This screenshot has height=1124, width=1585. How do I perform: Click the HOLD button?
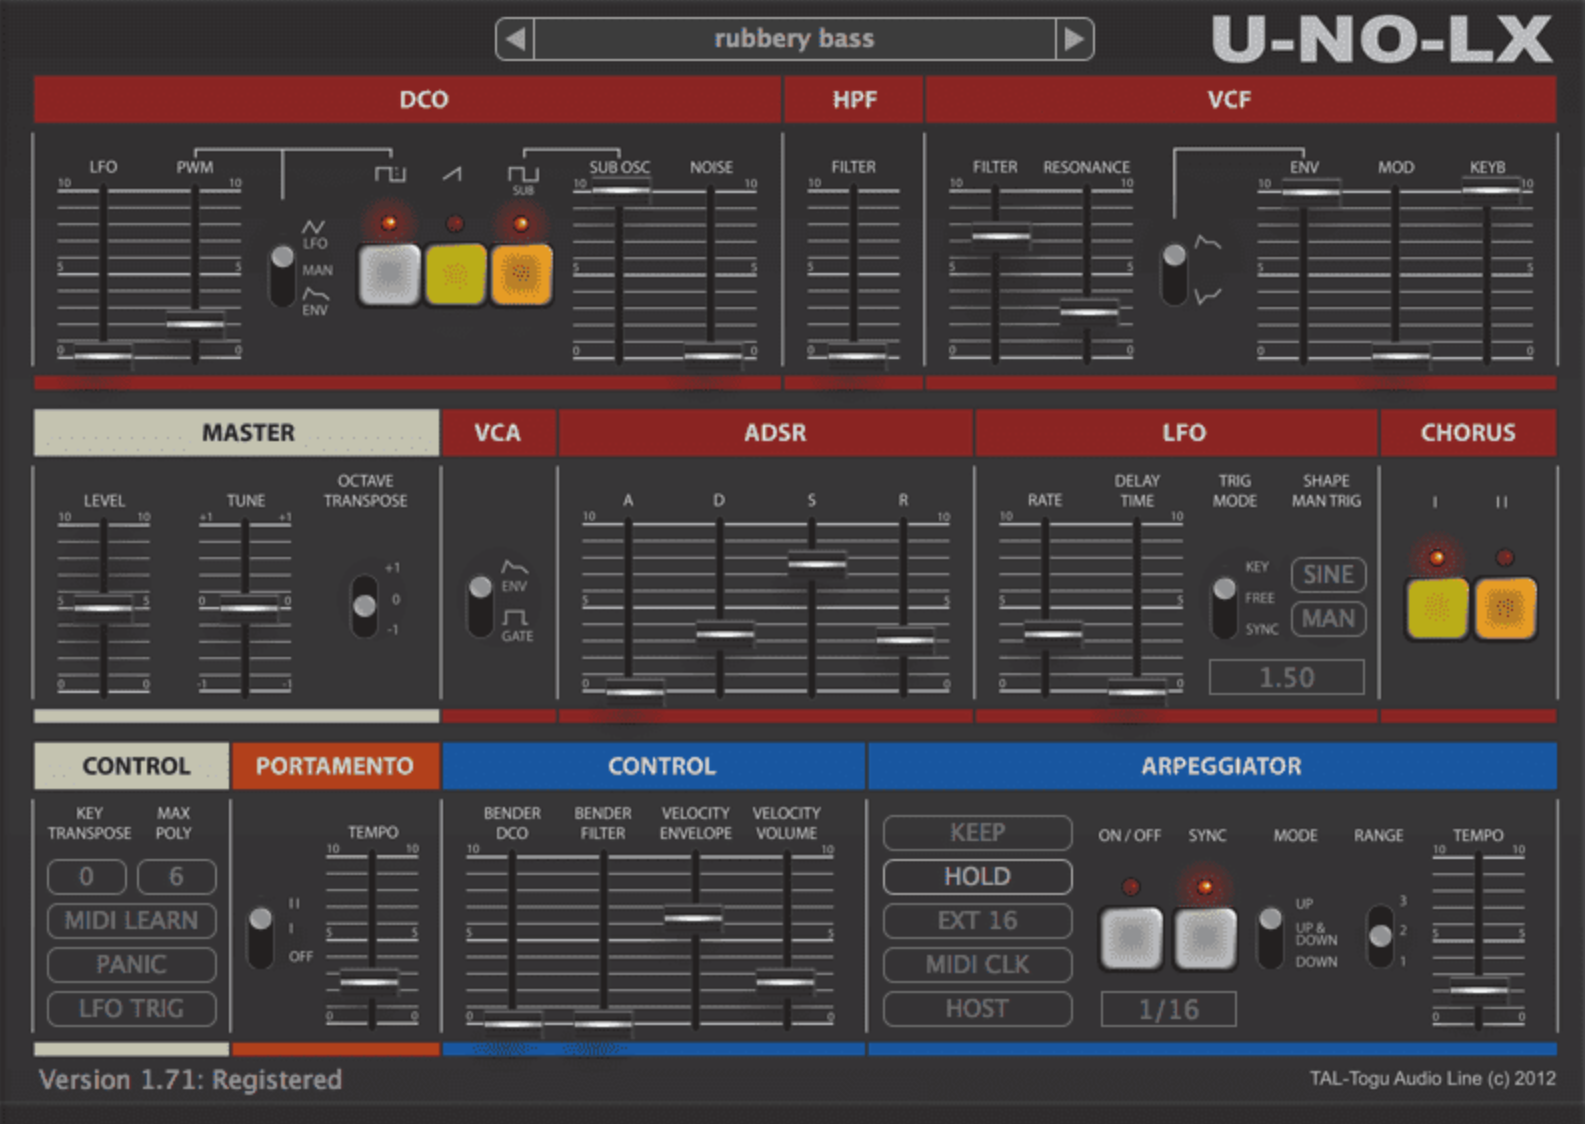point(977,876)
